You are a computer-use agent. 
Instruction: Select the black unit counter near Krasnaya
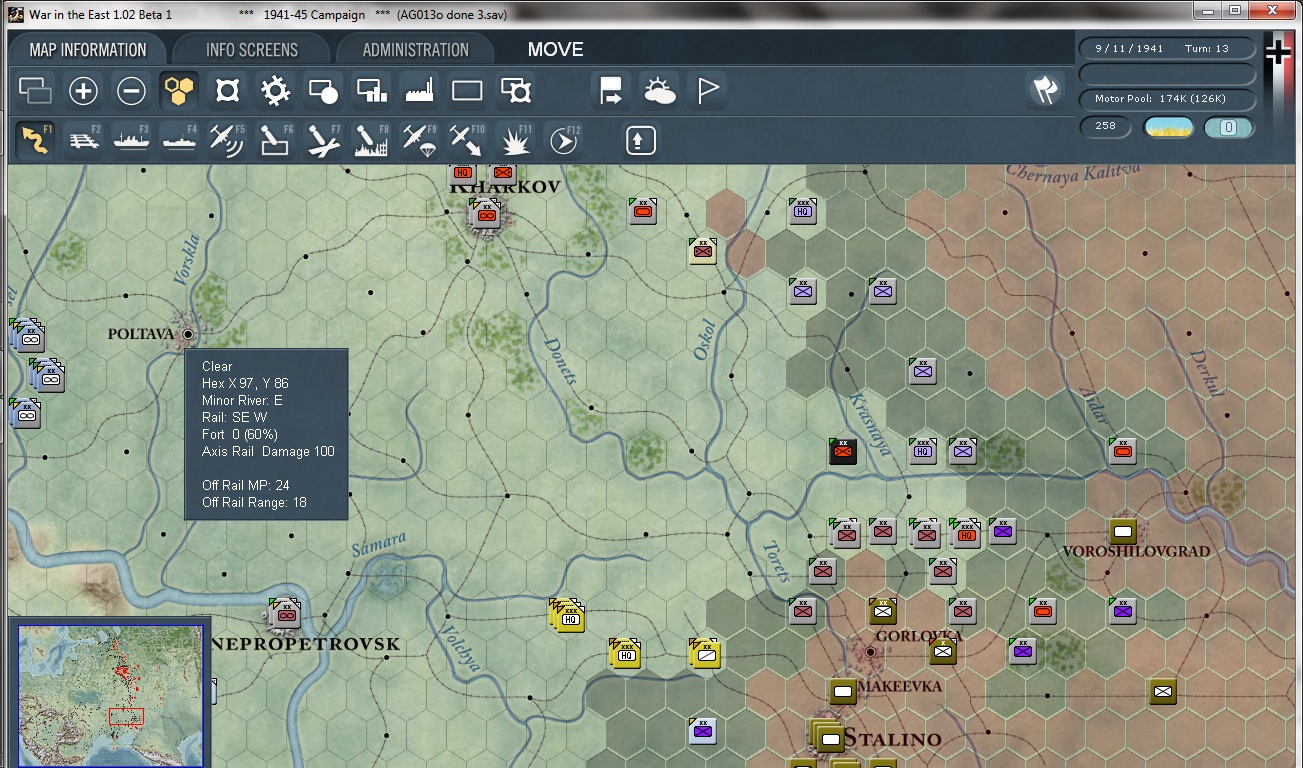tap(843, 451)
